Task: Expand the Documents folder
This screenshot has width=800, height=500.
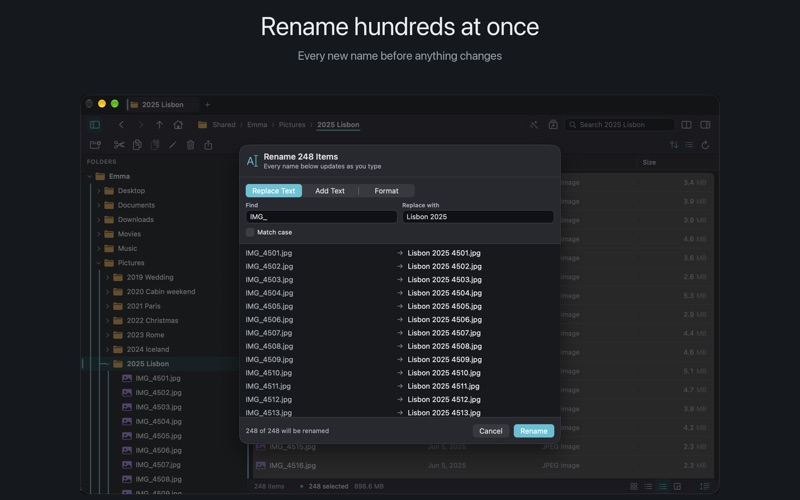Action: coord(98,205)
